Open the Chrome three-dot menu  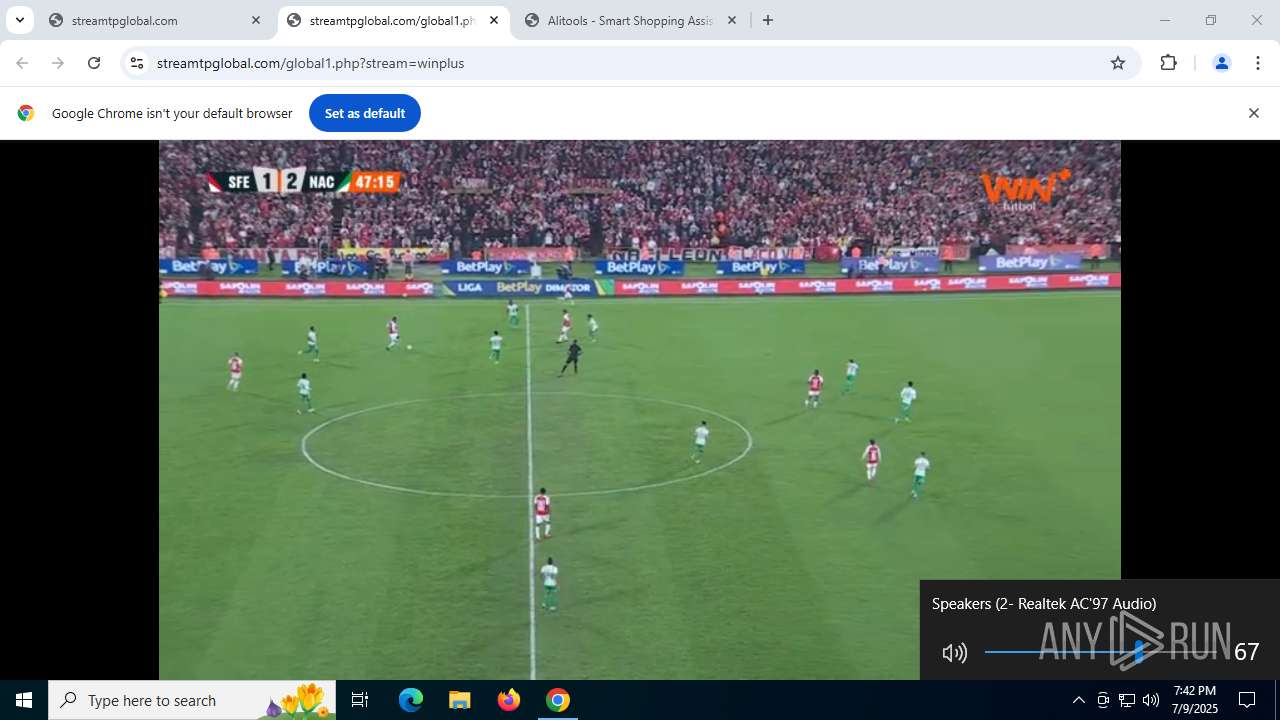[1258, 63]
